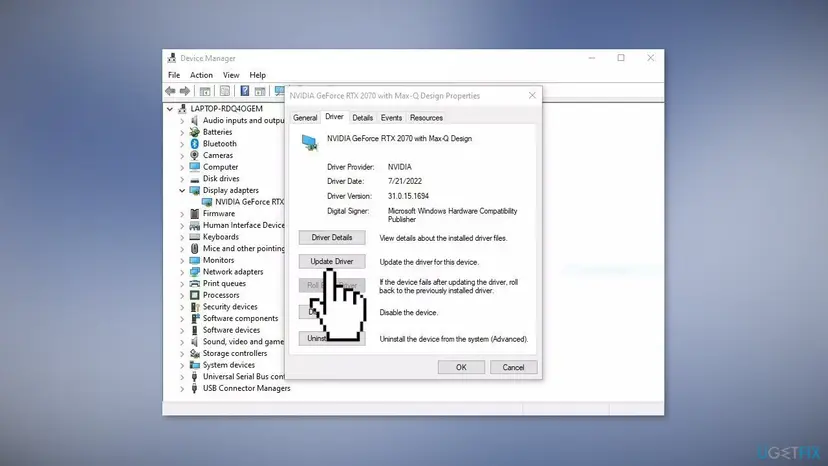Select the LAPTOP-RDQ4OGEM computer name
This screenshot has width=828, height=466.
[227, 109]
